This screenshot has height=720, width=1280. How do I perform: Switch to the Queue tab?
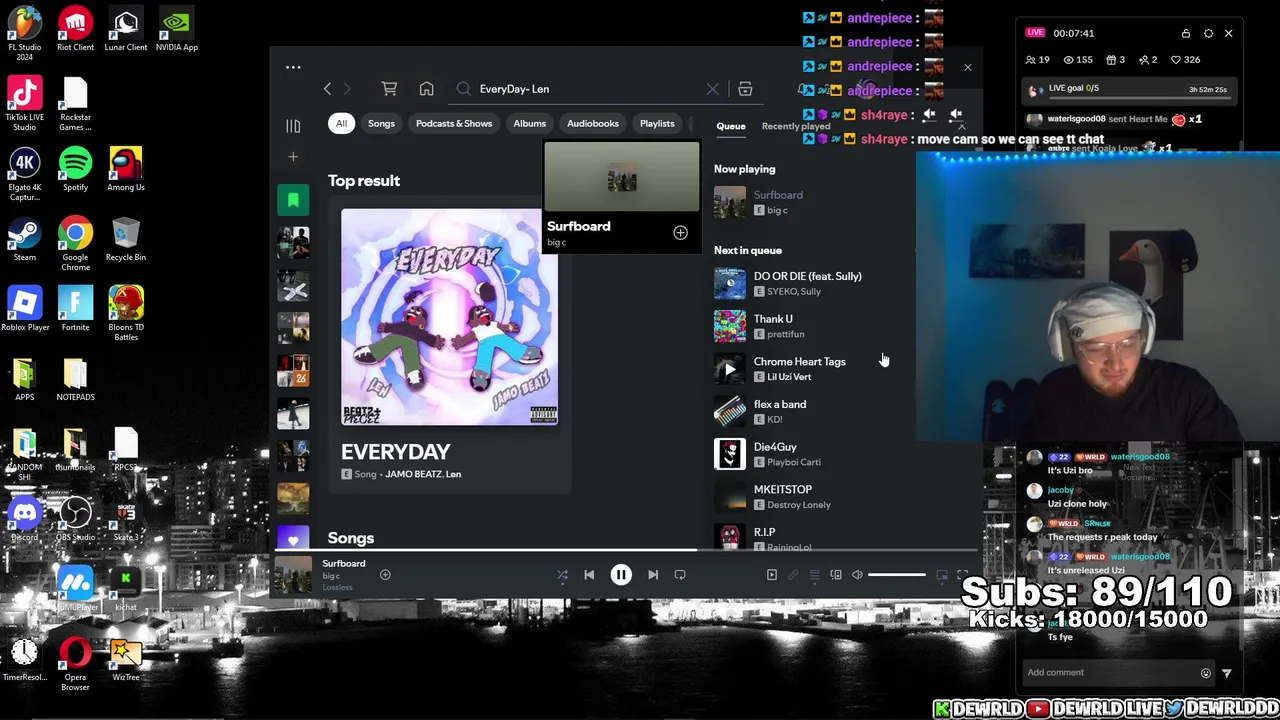click(x=731, y=126)
